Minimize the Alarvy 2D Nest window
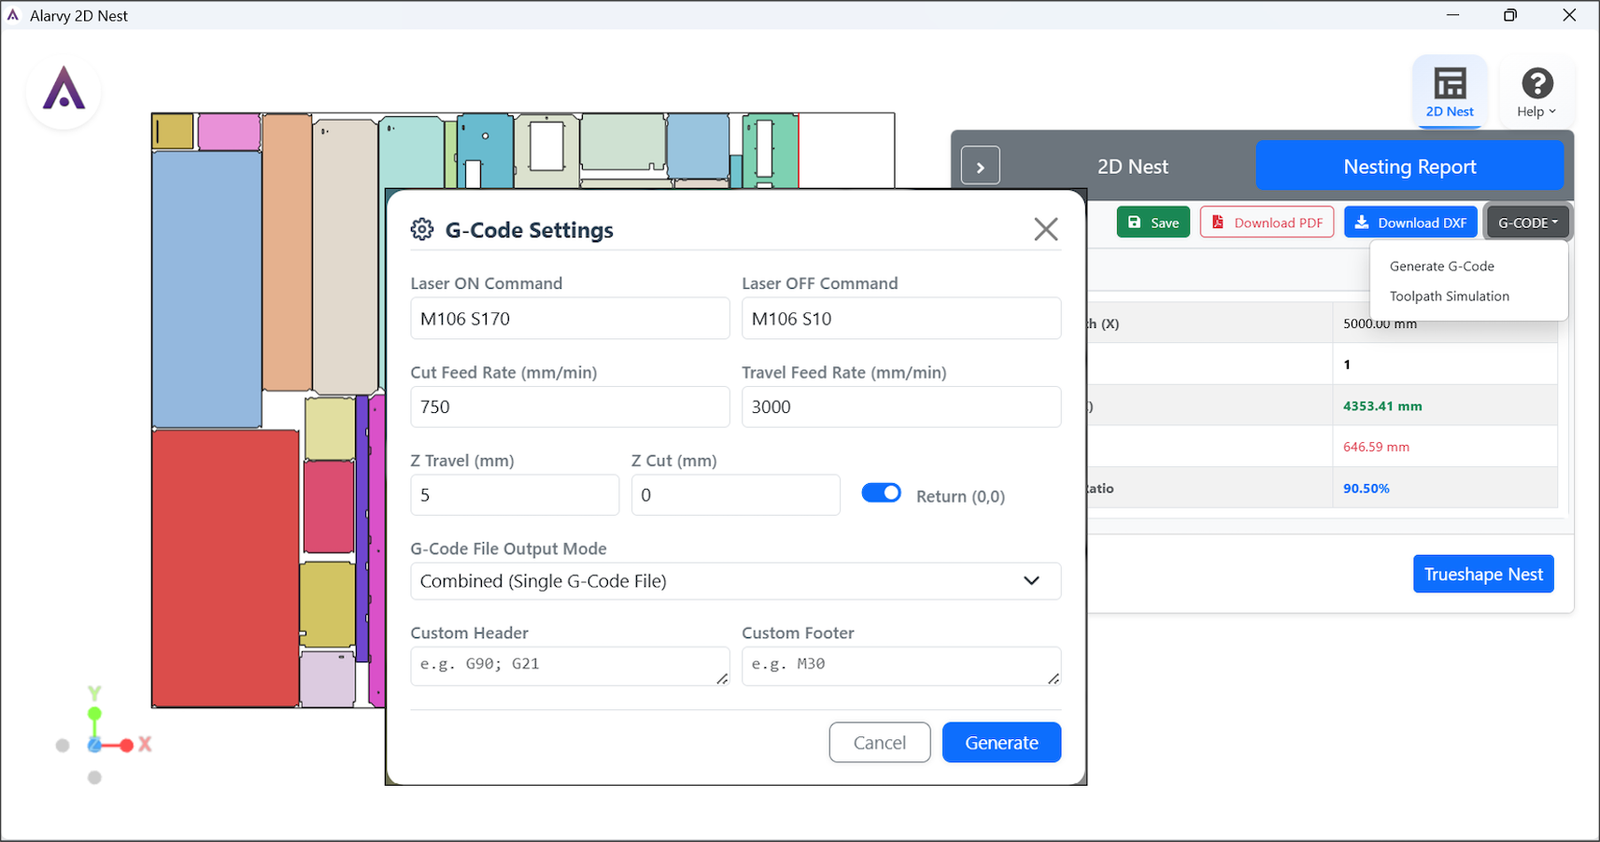Screen dimensions: 1600x842 [x=1453, y=15]
